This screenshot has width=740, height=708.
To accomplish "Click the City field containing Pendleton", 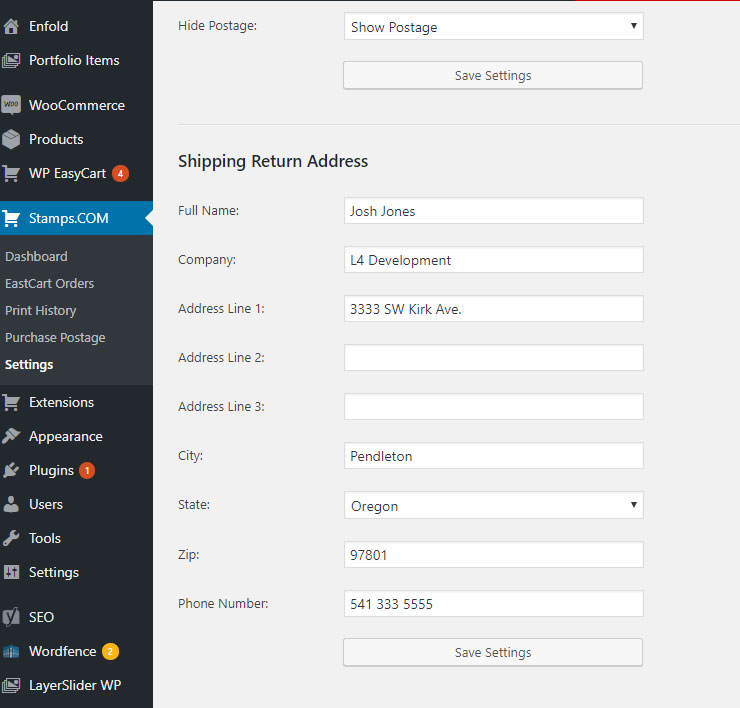I will [x=493, y=455].
